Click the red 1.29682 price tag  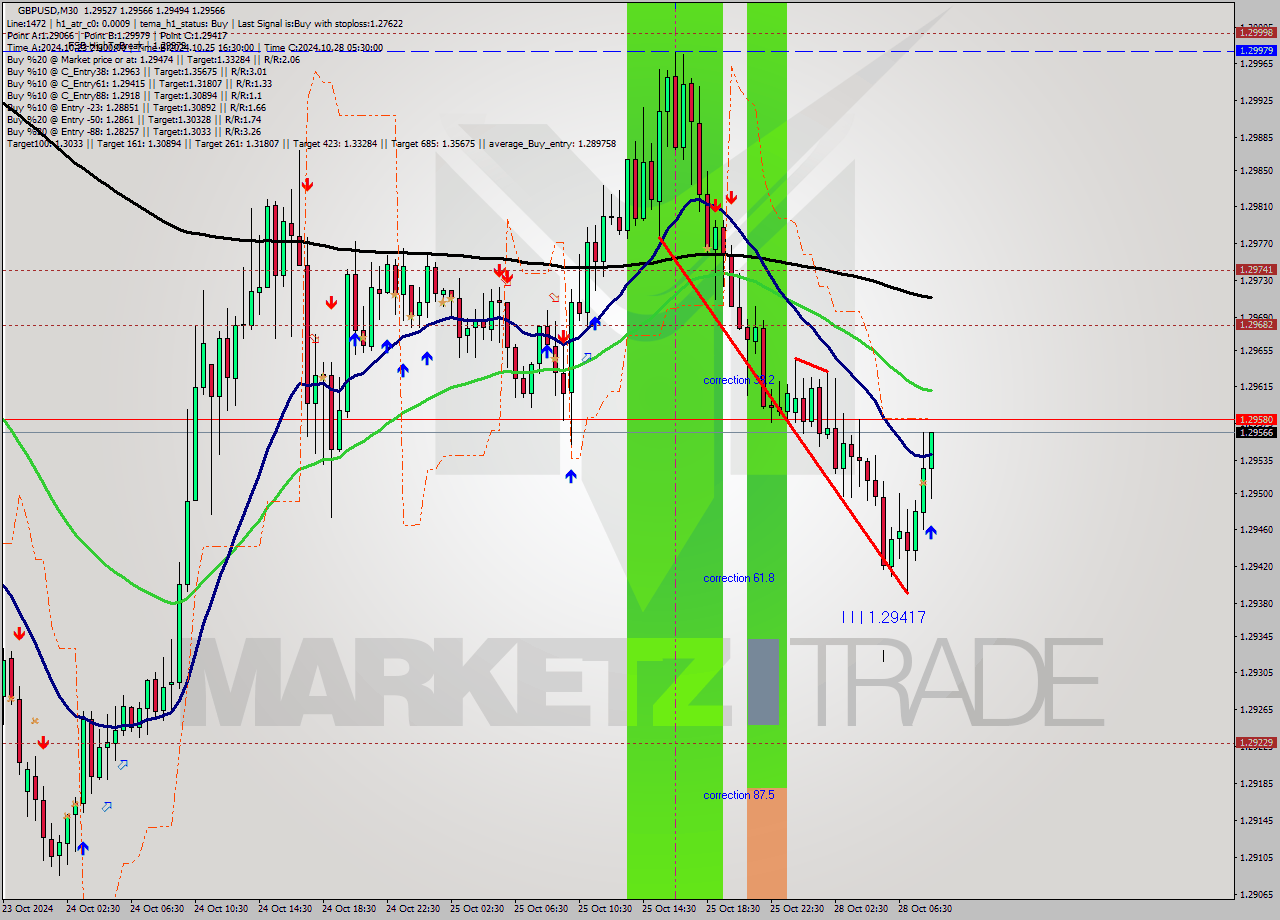click(x=1256, y=325)
